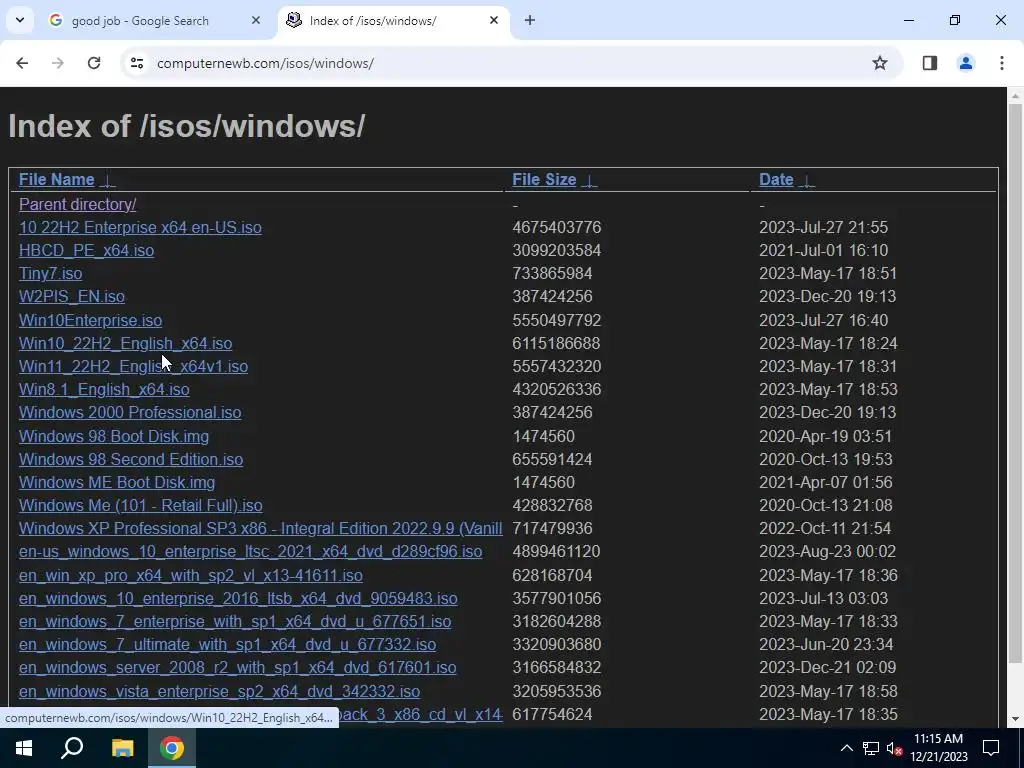
Task: Select the 'Index of /isos/windows/' tab
Action: (394, 20)
